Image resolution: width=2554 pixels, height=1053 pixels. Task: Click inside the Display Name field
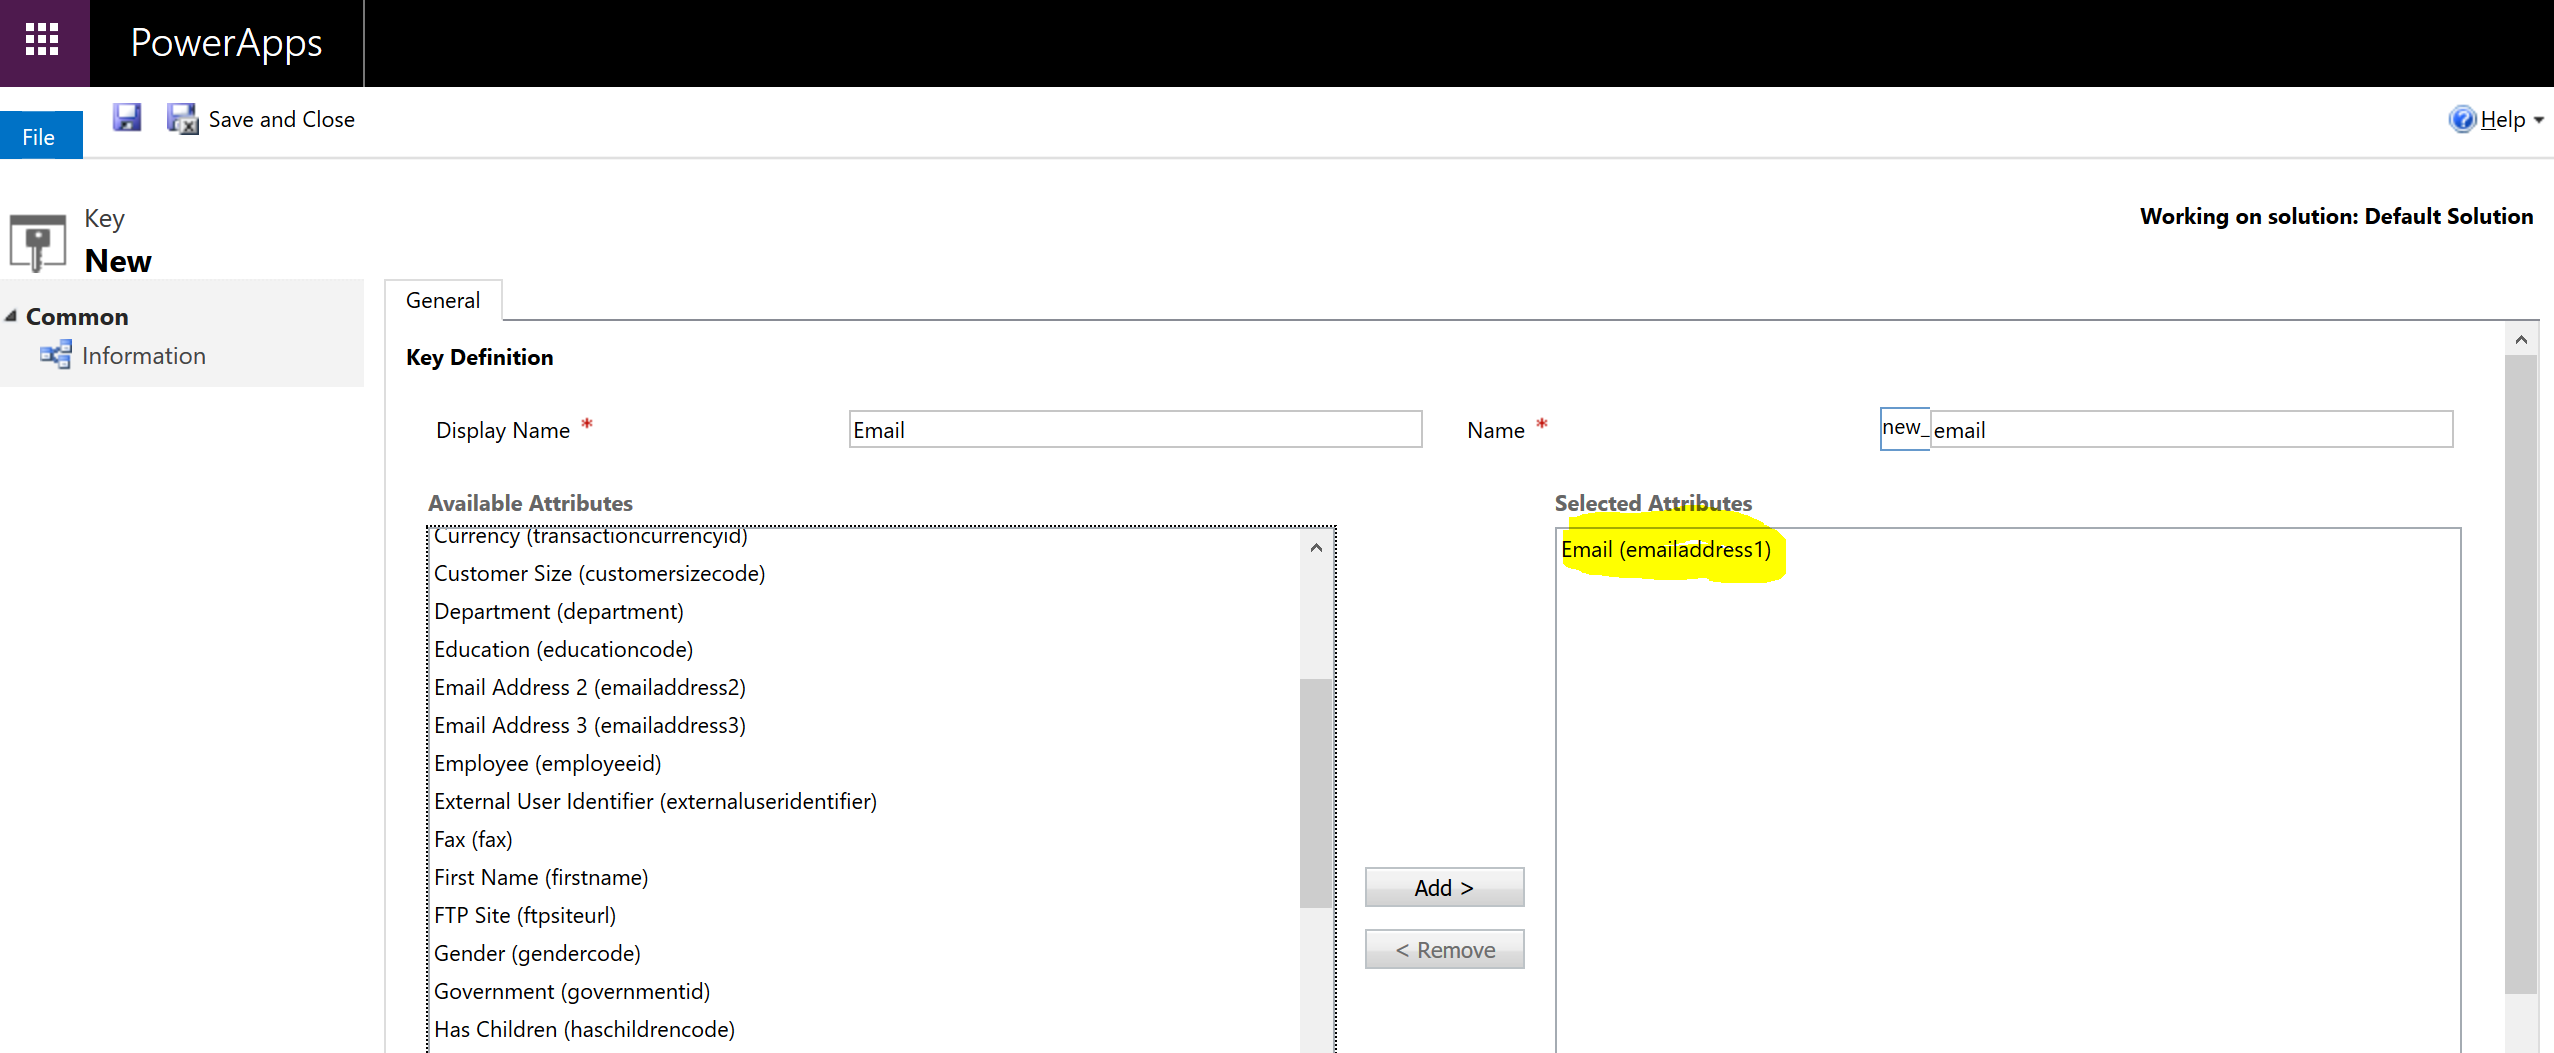pyautogui.click(x=1133, y=429)
